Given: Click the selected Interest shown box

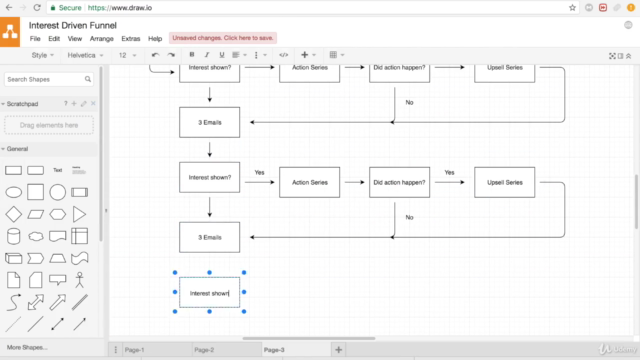Looking at the screenshot, I should [209, 292].
